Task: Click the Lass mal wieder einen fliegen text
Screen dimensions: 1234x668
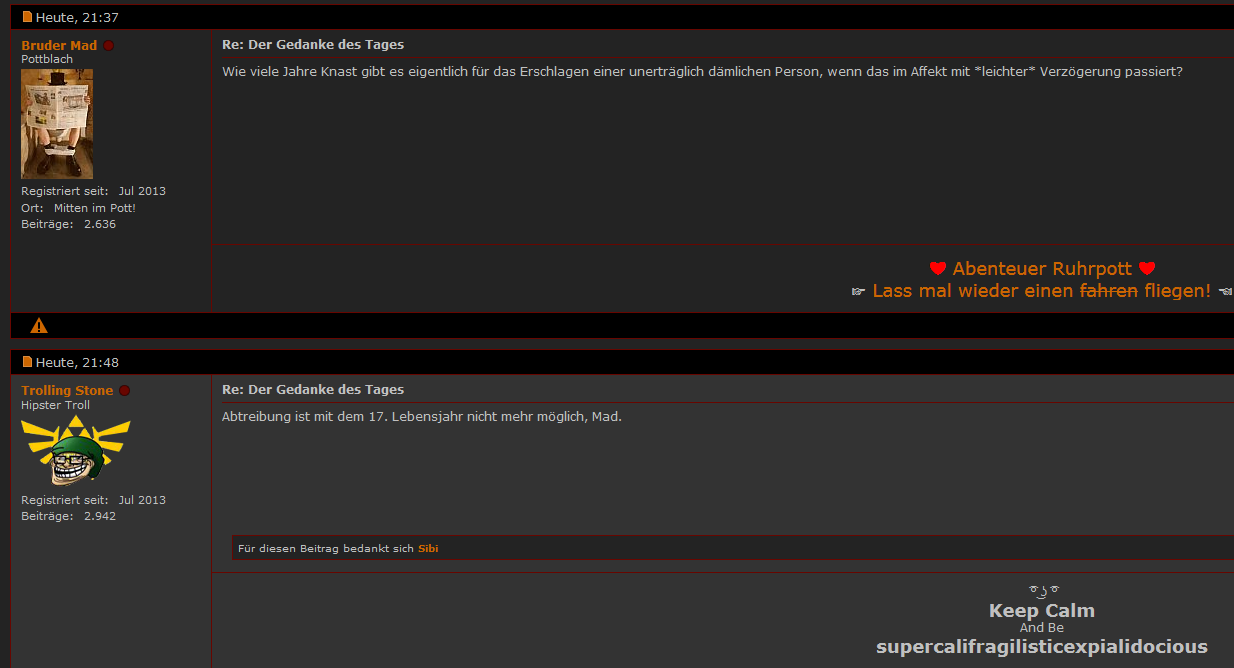Action: pyautogui.click(x=1041, y=291)
